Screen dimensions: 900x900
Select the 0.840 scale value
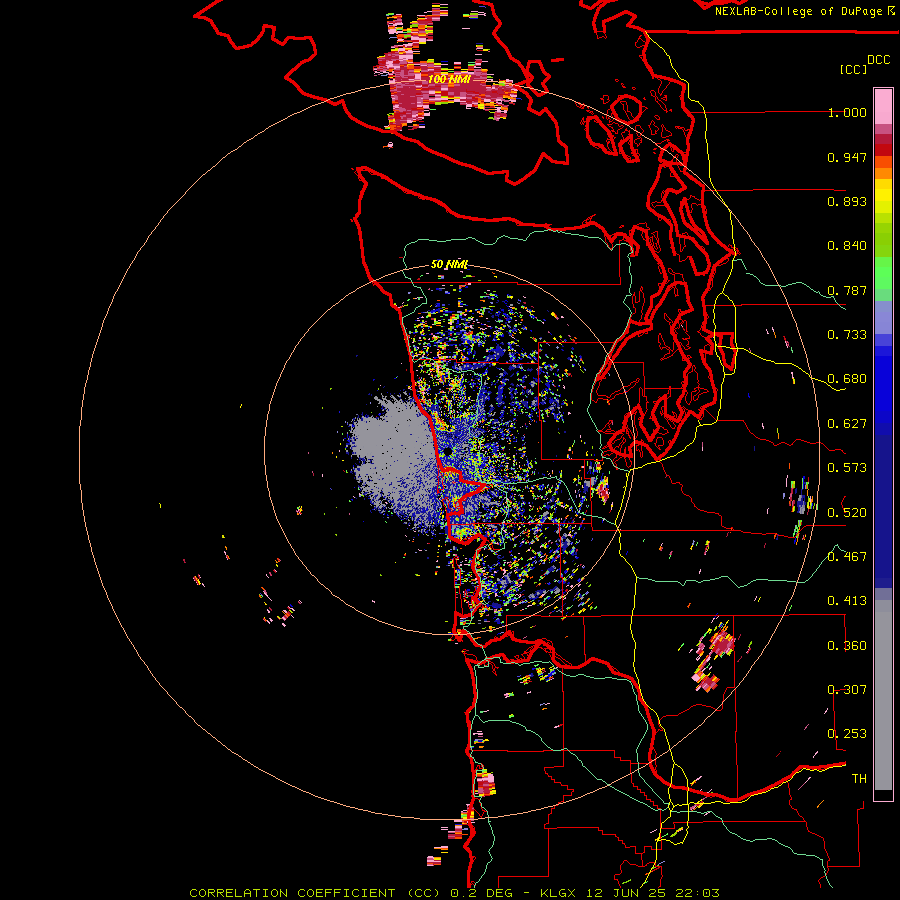847,246
